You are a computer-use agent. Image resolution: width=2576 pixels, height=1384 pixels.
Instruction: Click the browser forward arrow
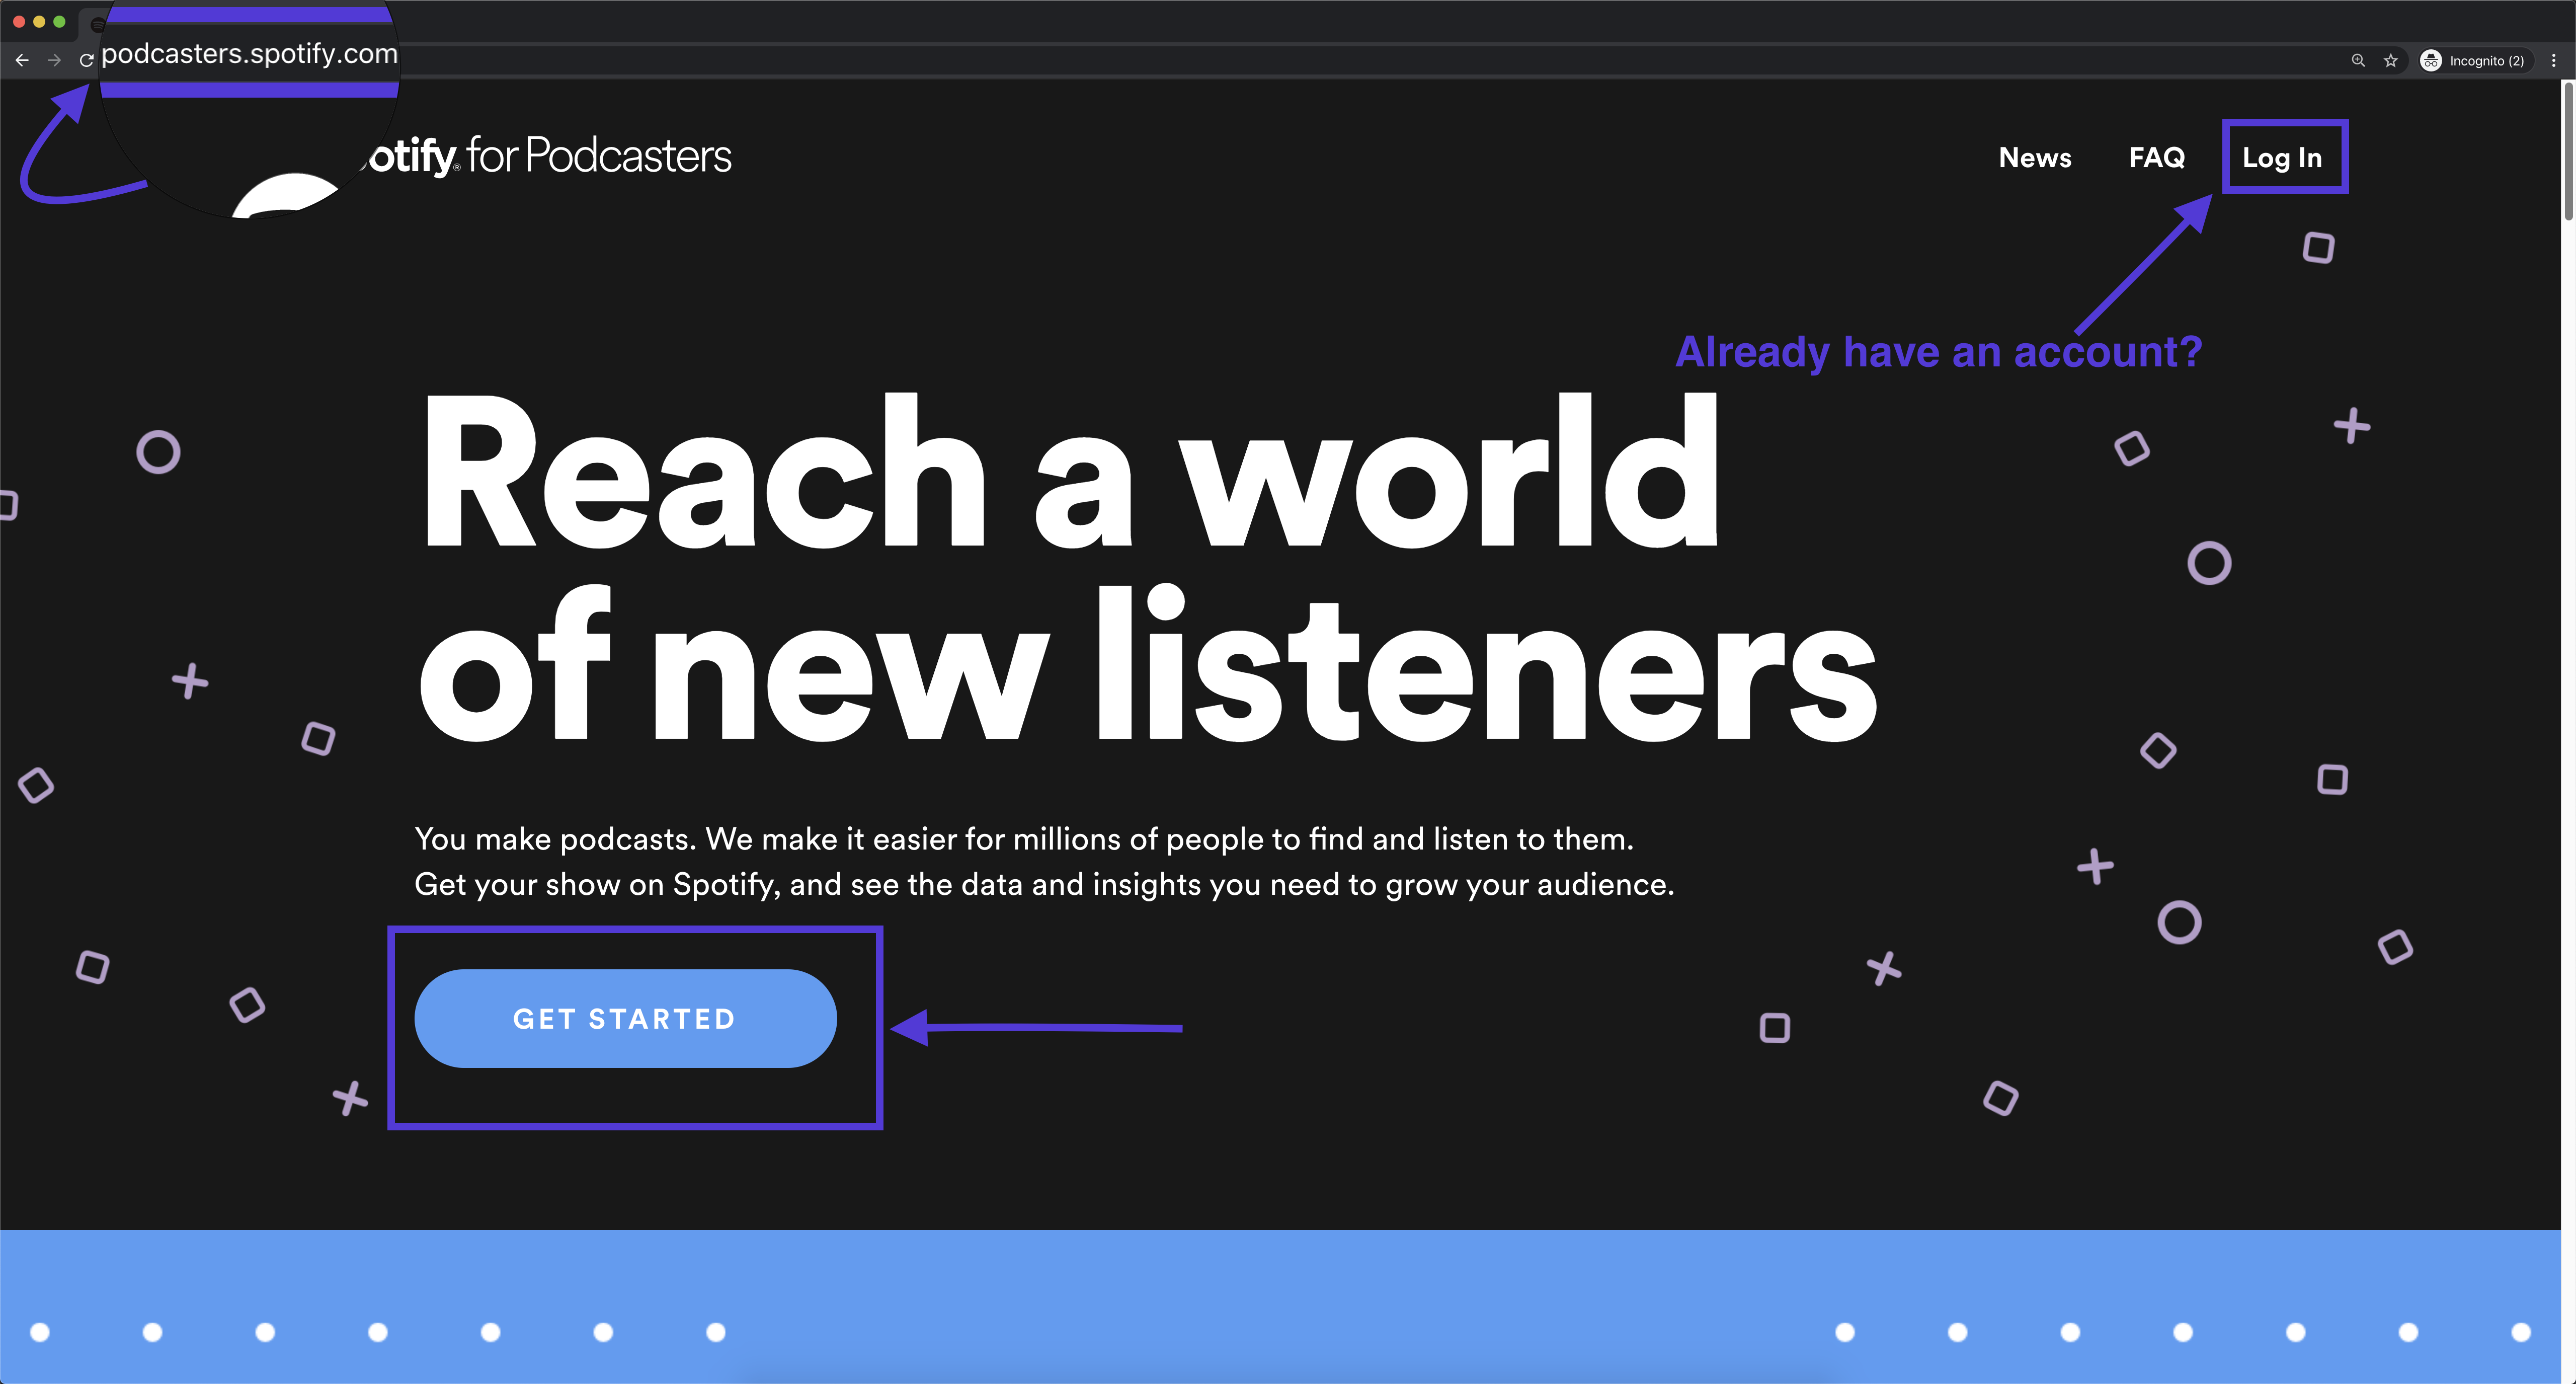point(55,61)
